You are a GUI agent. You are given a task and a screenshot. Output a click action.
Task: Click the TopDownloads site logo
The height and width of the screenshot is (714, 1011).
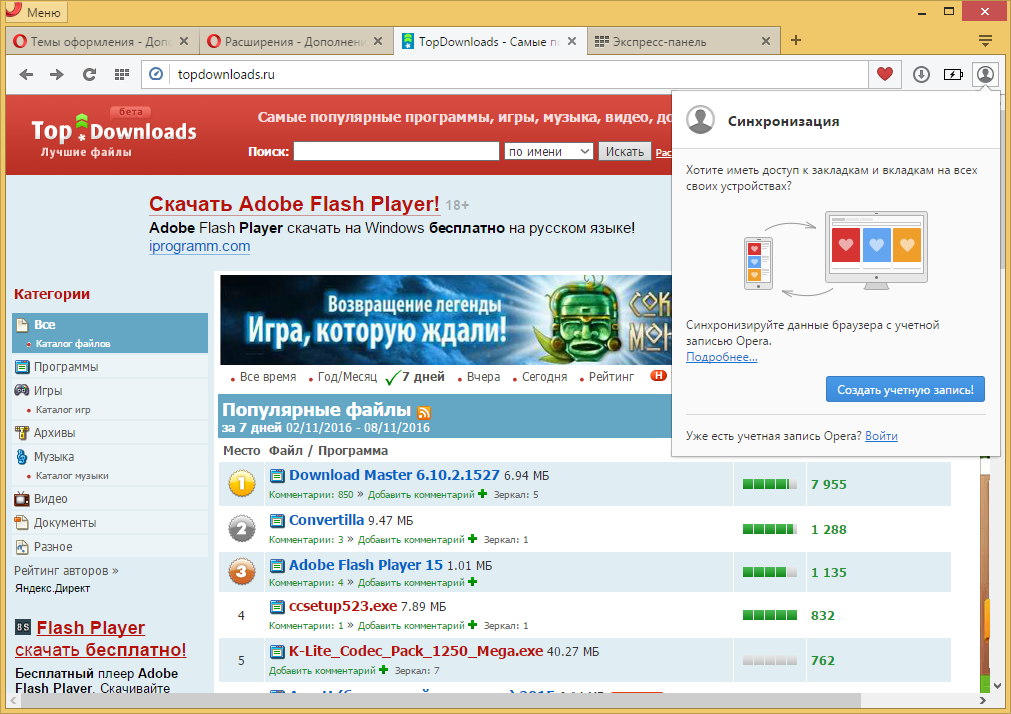point(113,135)
